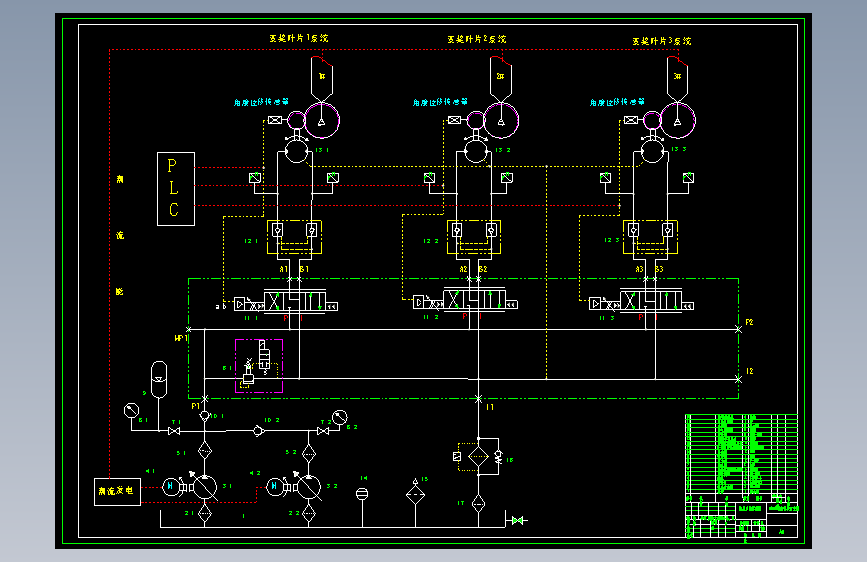Select hydraulic motor symbol 13.1
The image size is (867, 562).
pyautogui.click(x=296, y=151)
